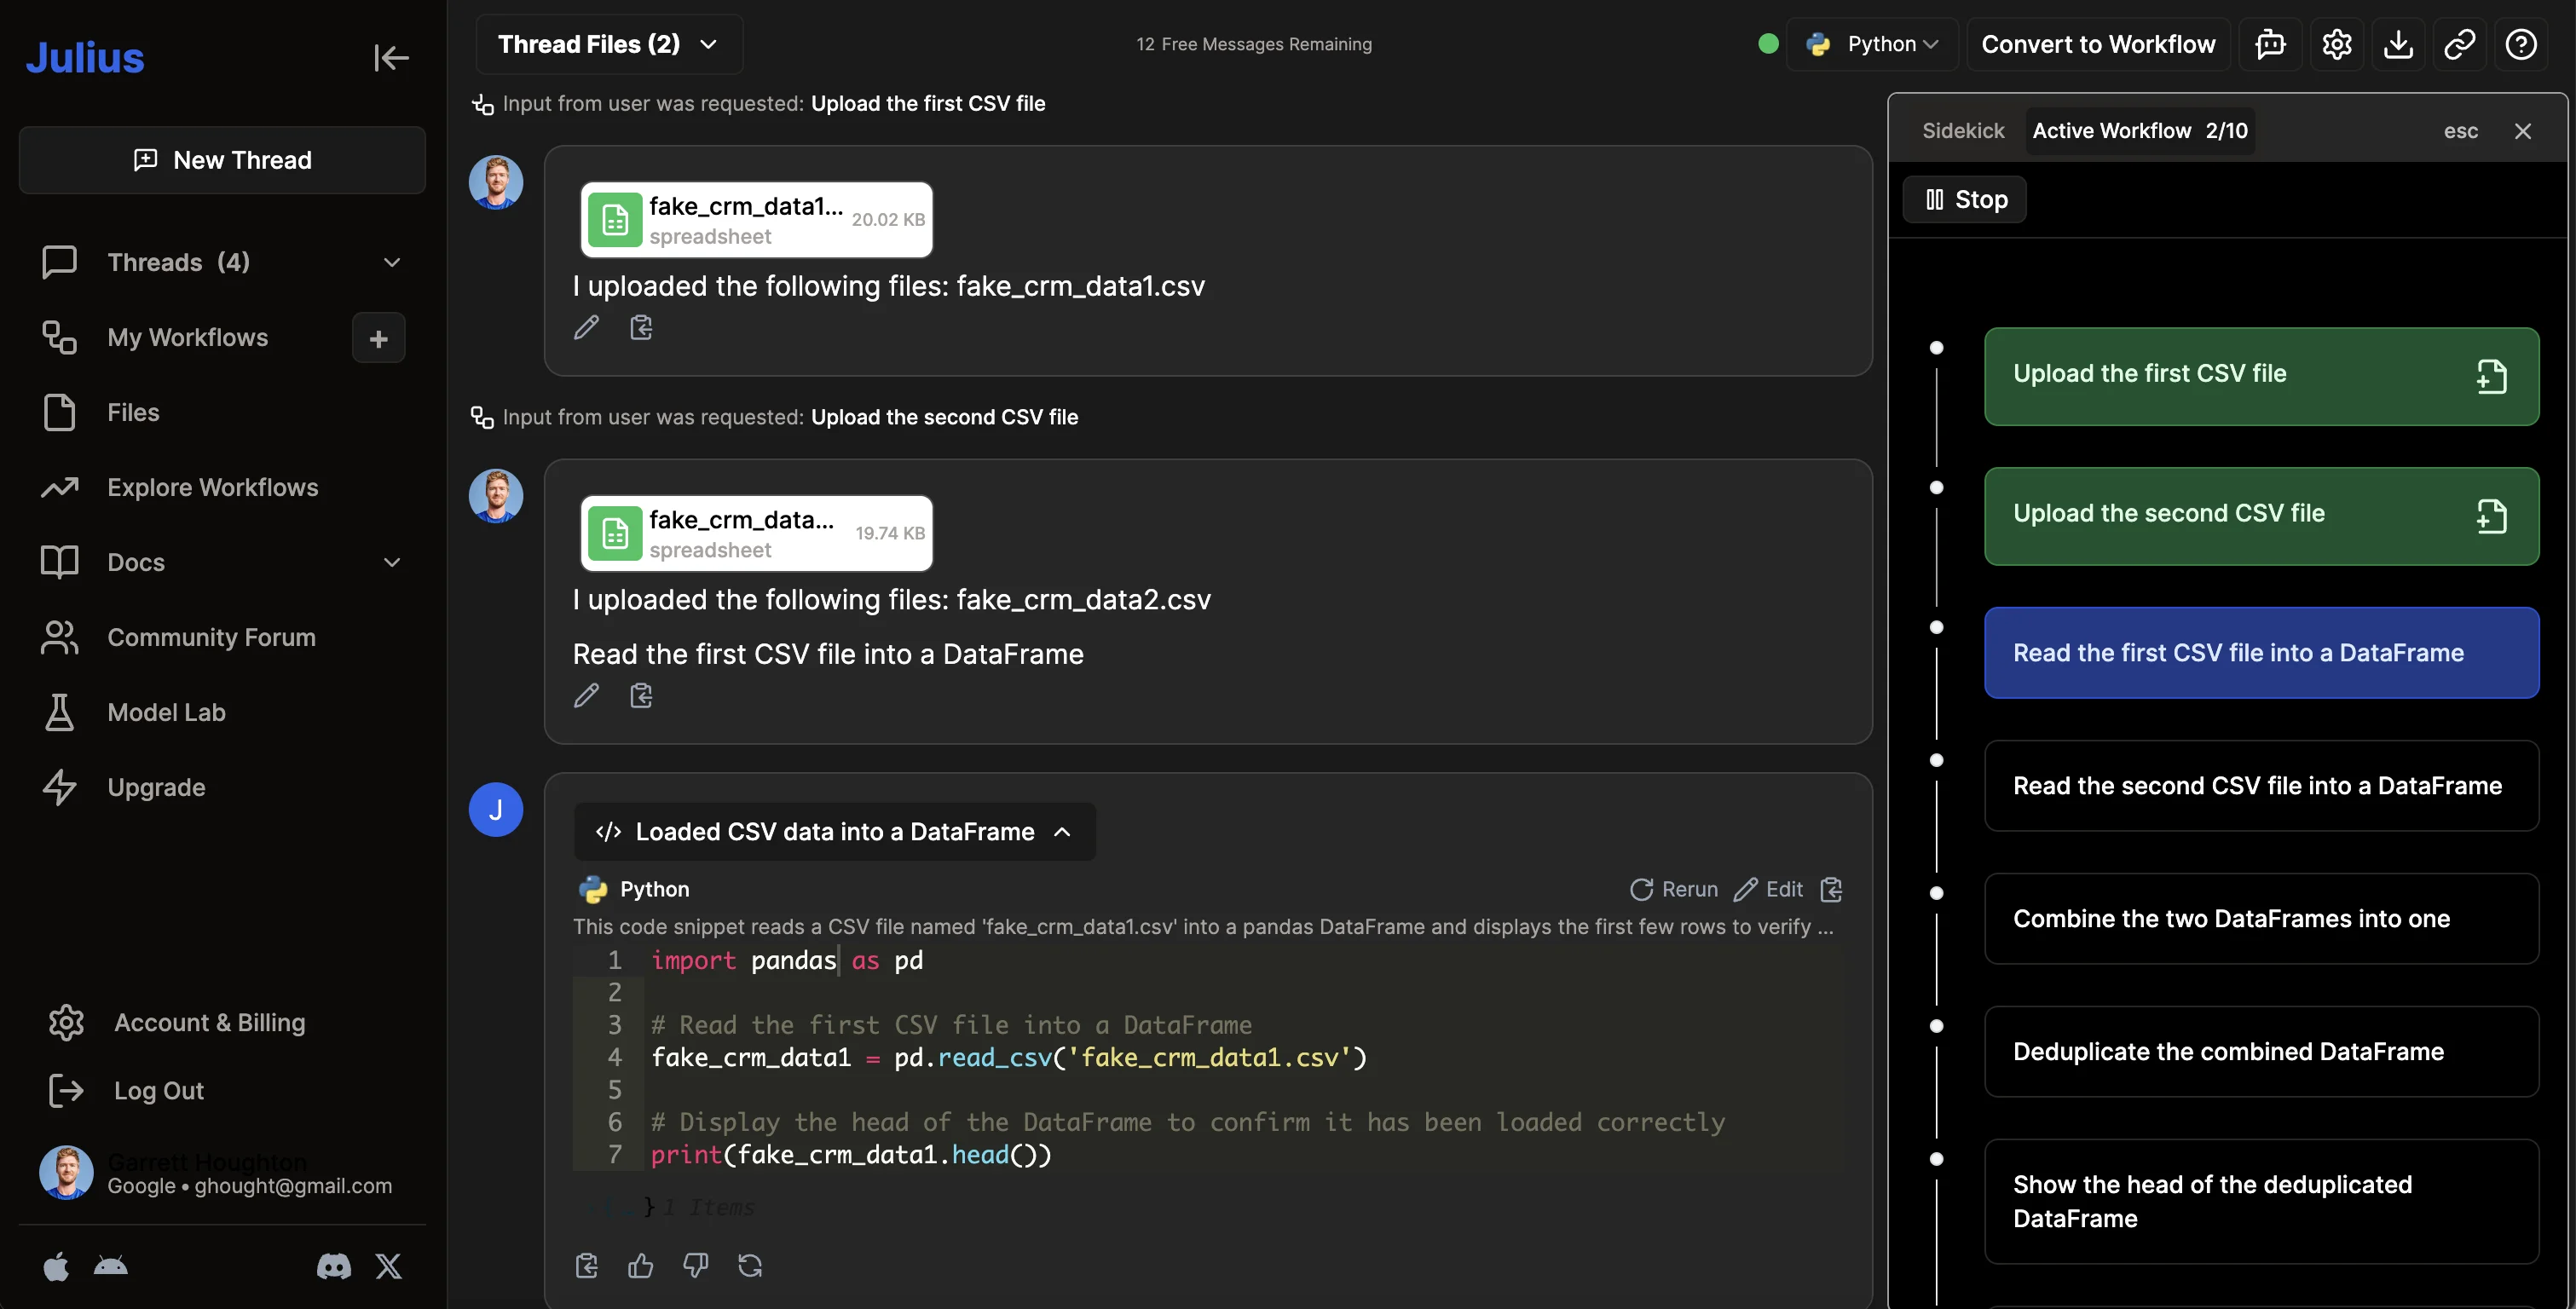Open the Discord icon in the sidebar footer

(x=333, y=1267)
